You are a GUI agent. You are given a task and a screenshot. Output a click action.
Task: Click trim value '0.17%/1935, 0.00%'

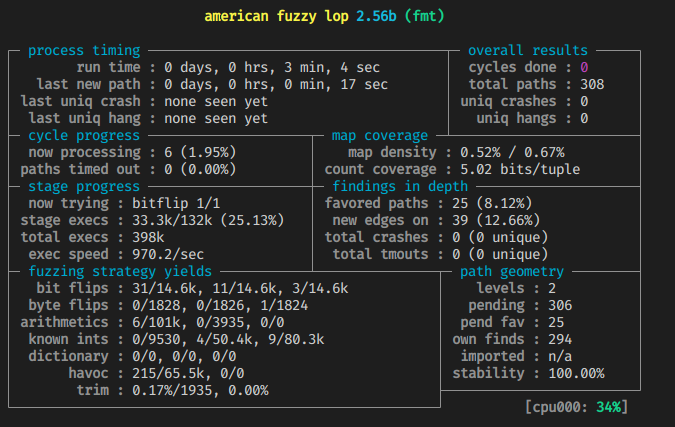pos(200,390)
